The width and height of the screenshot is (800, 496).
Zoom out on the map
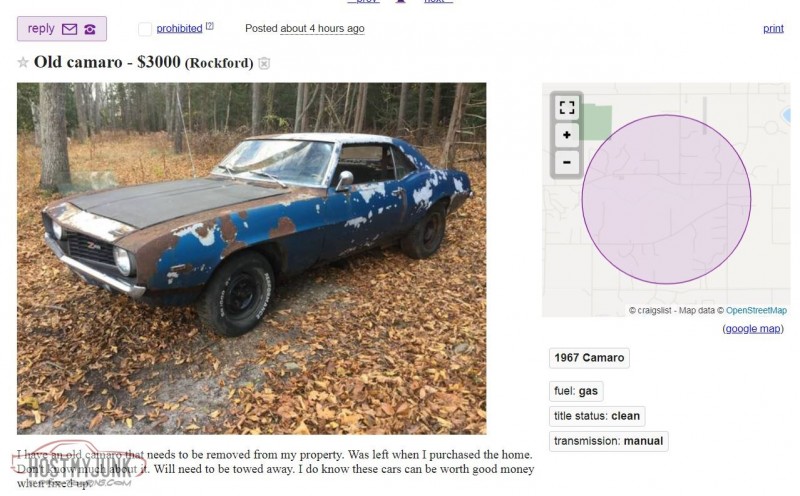[x=567, y=163]
